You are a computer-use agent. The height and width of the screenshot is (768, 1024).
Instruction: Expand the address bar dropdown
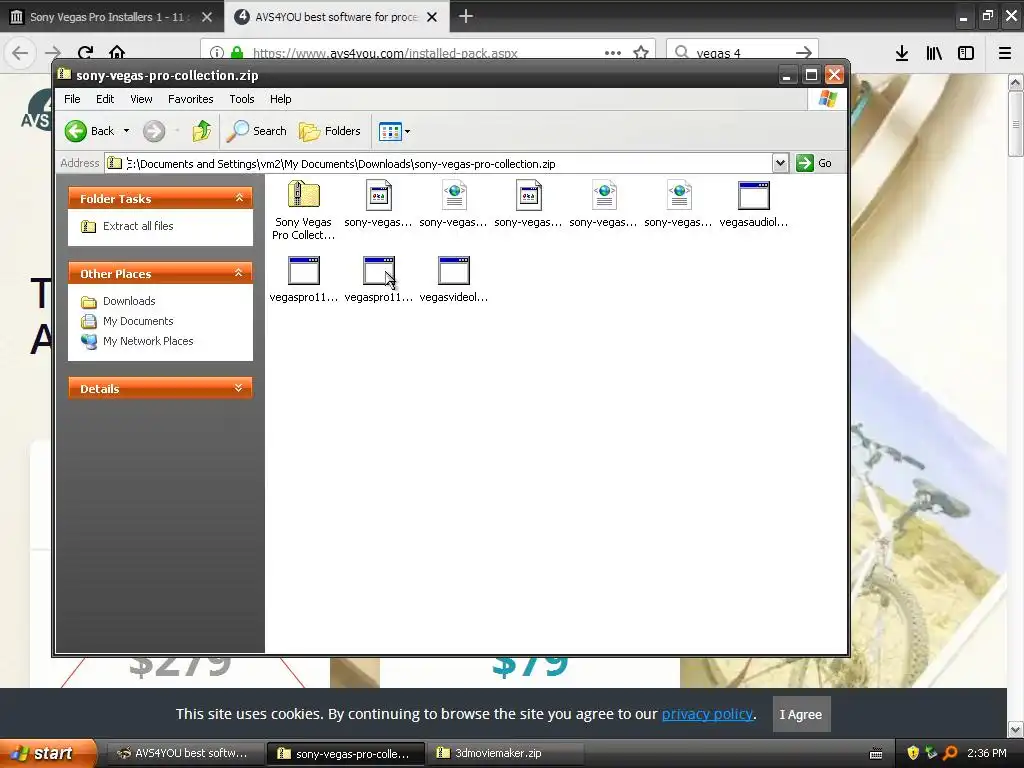pyautogui.click(x=780, y=163)
